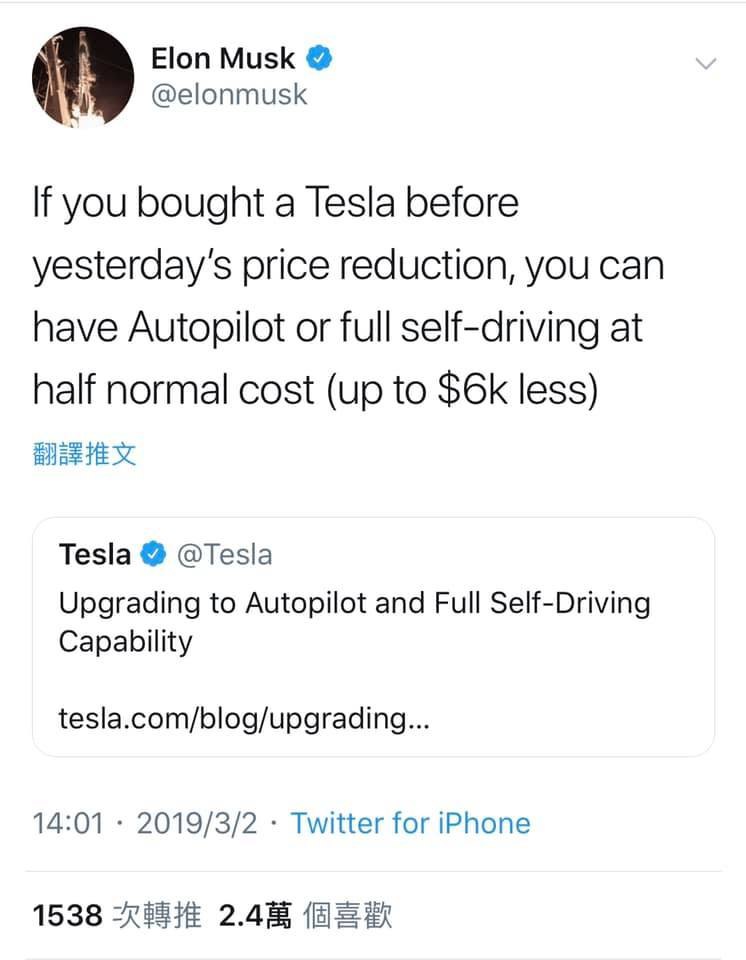The height and width of the screenshot is (960, 746).
Task: Click the blue verified badge beside Elon Musk
Action: (x=319, y=59)
